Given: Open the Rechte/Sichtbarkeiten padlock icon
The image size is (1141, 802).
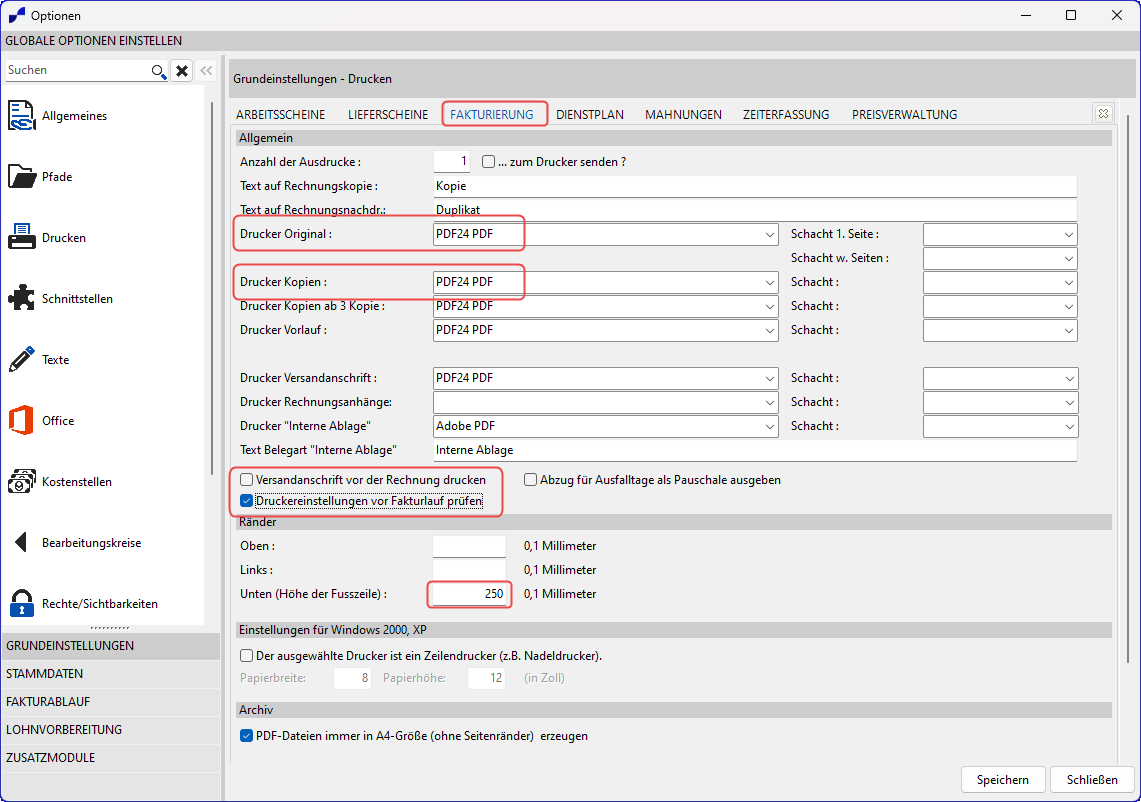Looking at the screenshot, I should click(x=21, y=603).
